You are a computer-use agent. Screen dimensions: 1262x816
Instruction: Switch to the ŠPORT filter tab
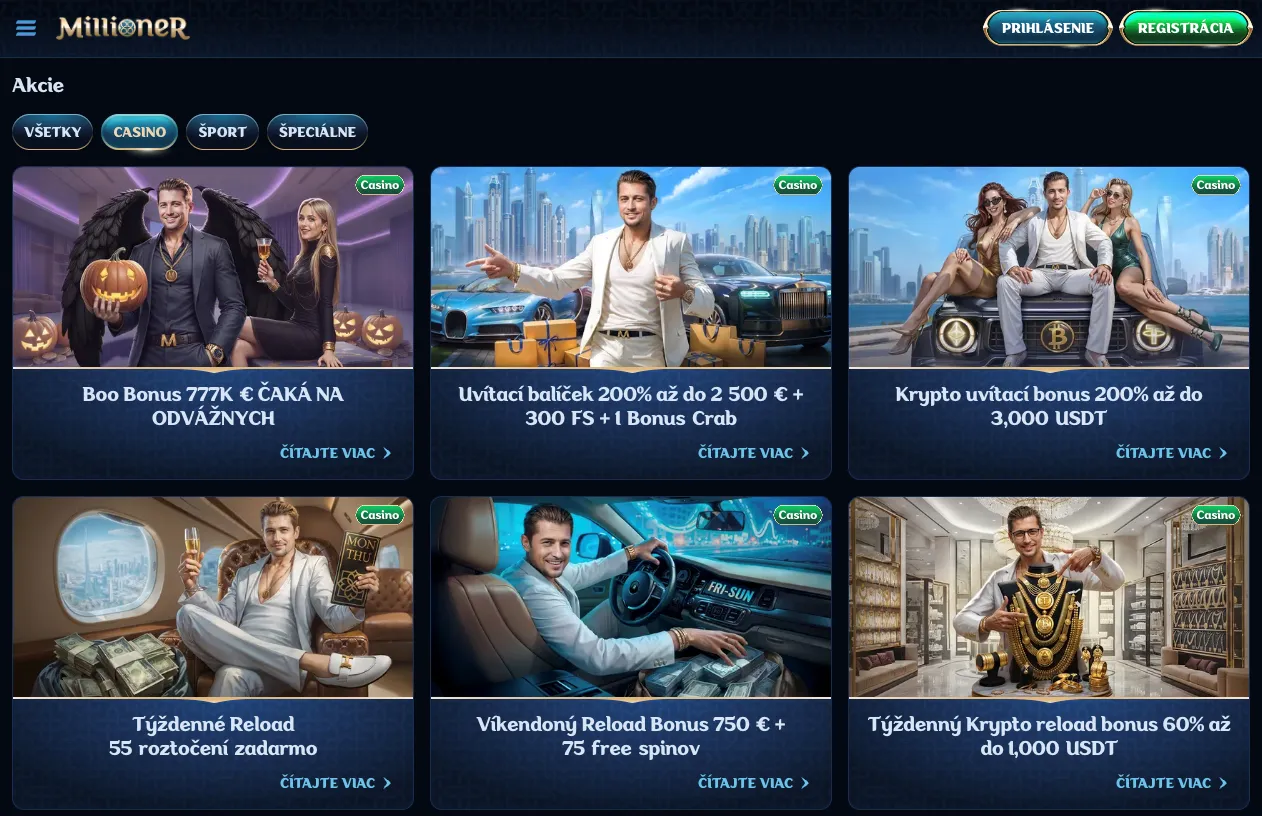tap(223, 132)
